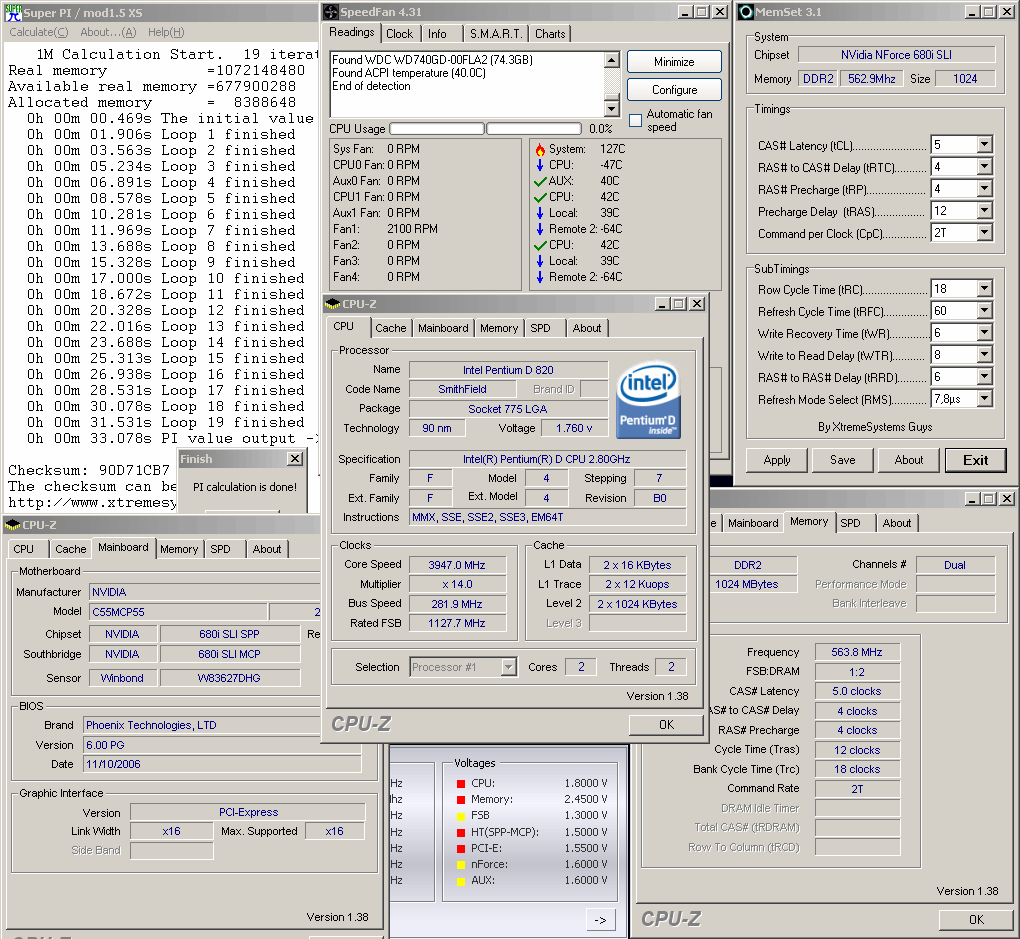Click the Configure button in SpeedFan

[674, 90]
